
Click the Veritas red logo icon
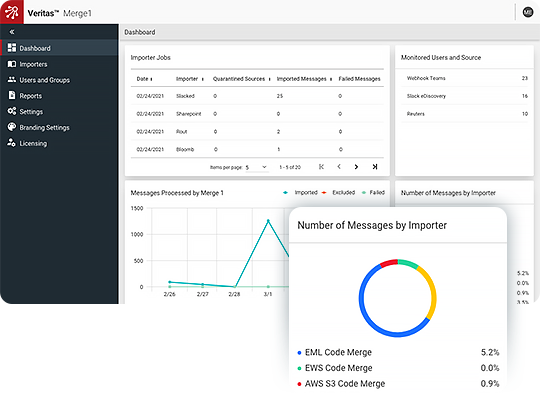point(12,12)
